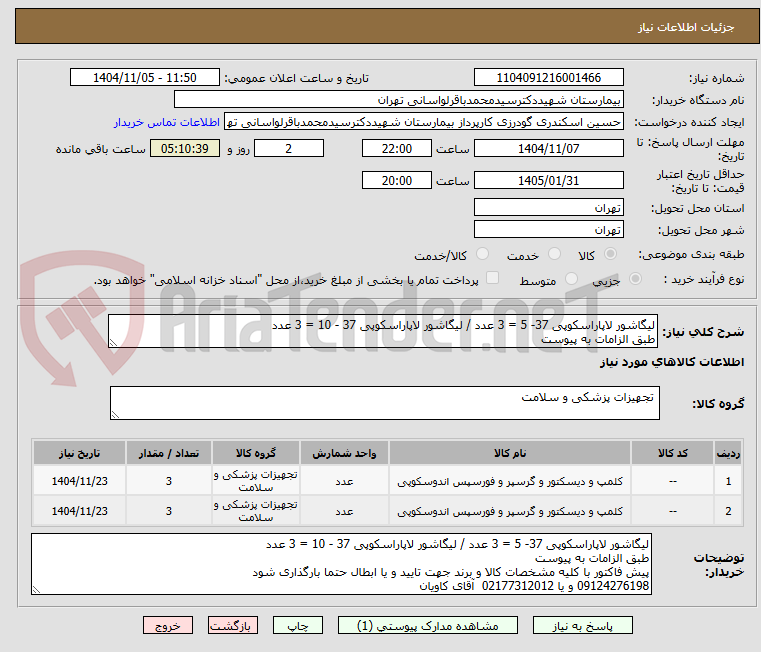Viewport: 761px width, 652px height.
Task: Click the need number field 1104091216001466
Action: tap(548, 78)
